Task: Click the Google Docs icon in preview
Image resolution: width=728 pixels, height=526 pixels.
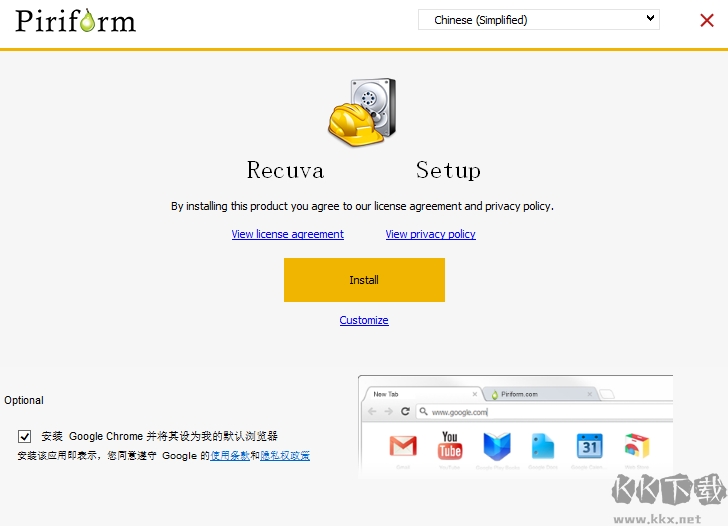Action: pos(543,446)
